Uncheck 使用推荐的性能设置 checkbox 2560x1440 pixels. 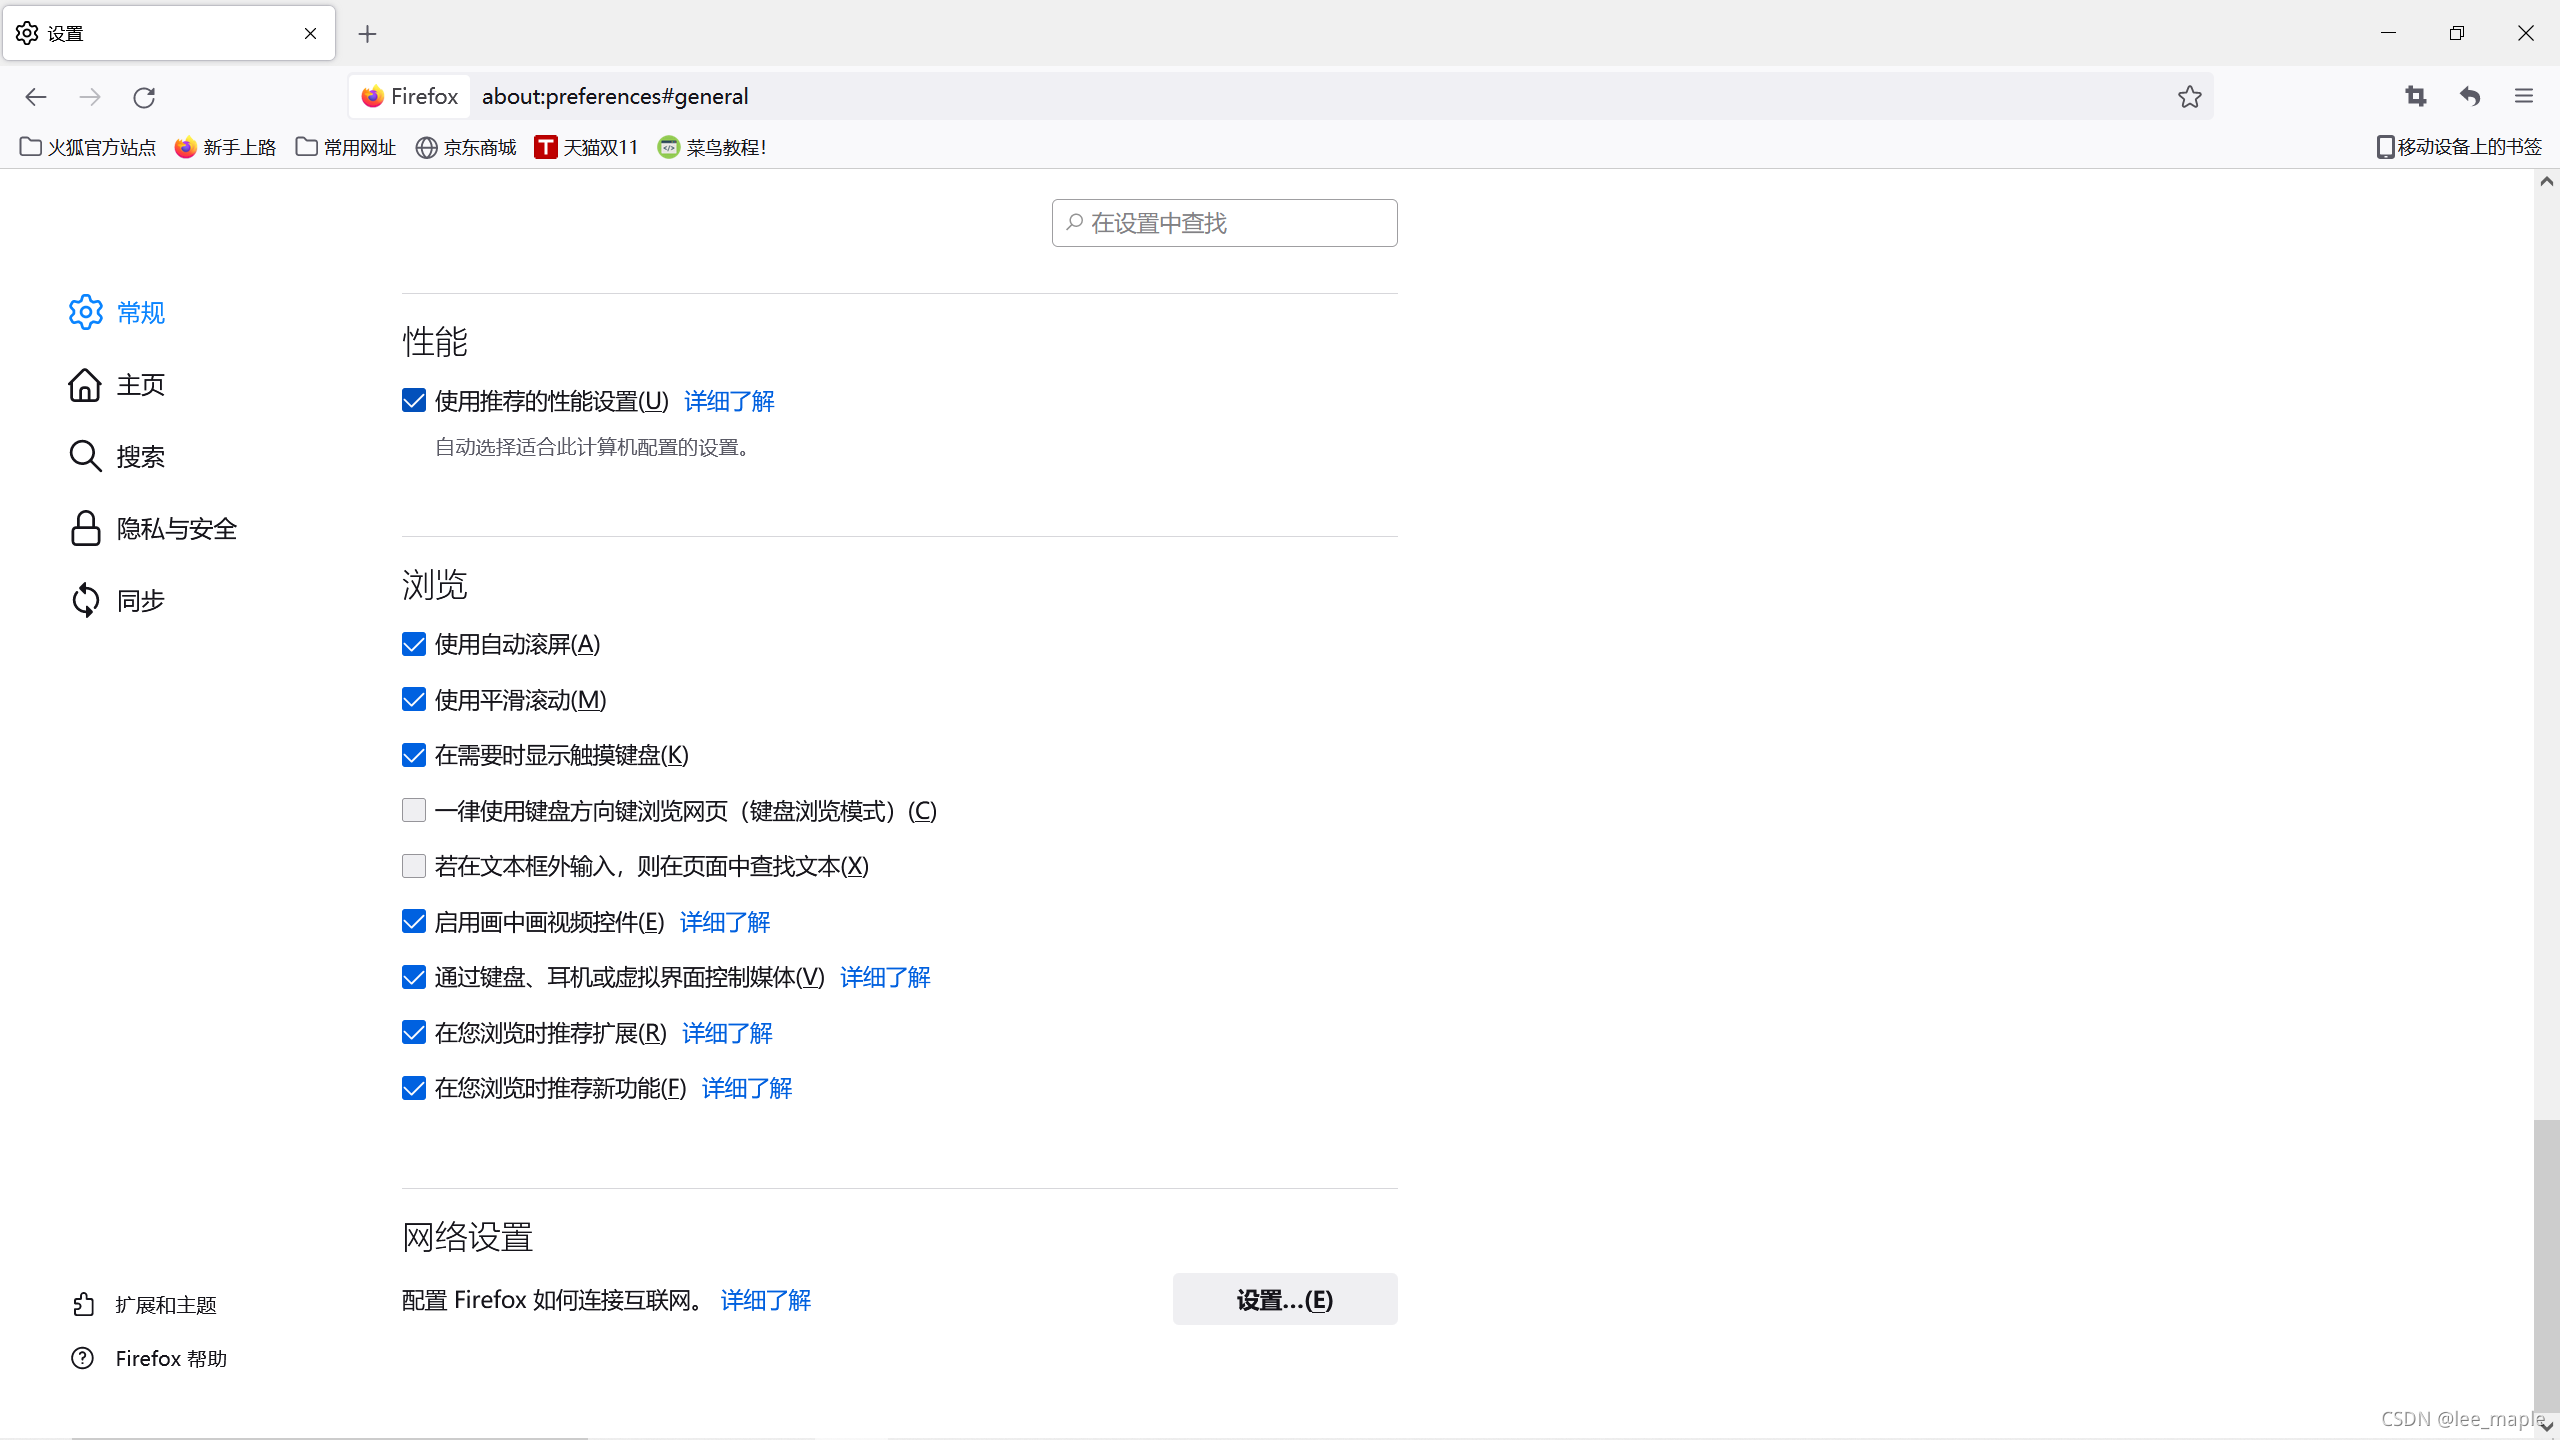(x=414, y=401)
